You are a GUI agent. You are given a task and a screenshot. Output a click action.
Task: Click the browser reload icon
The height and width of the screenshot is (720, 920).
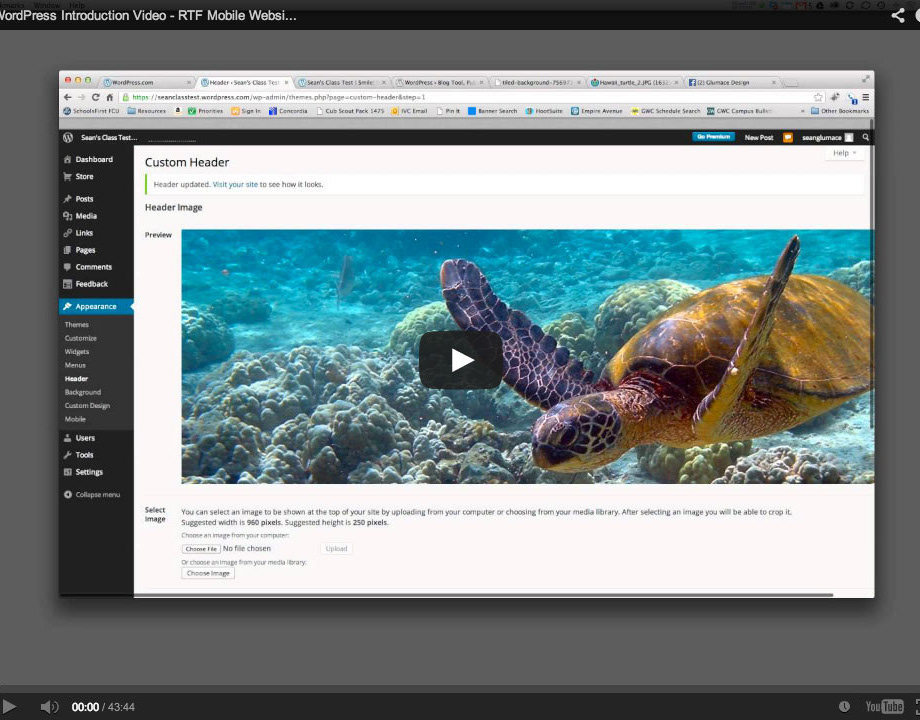[95, 97]
